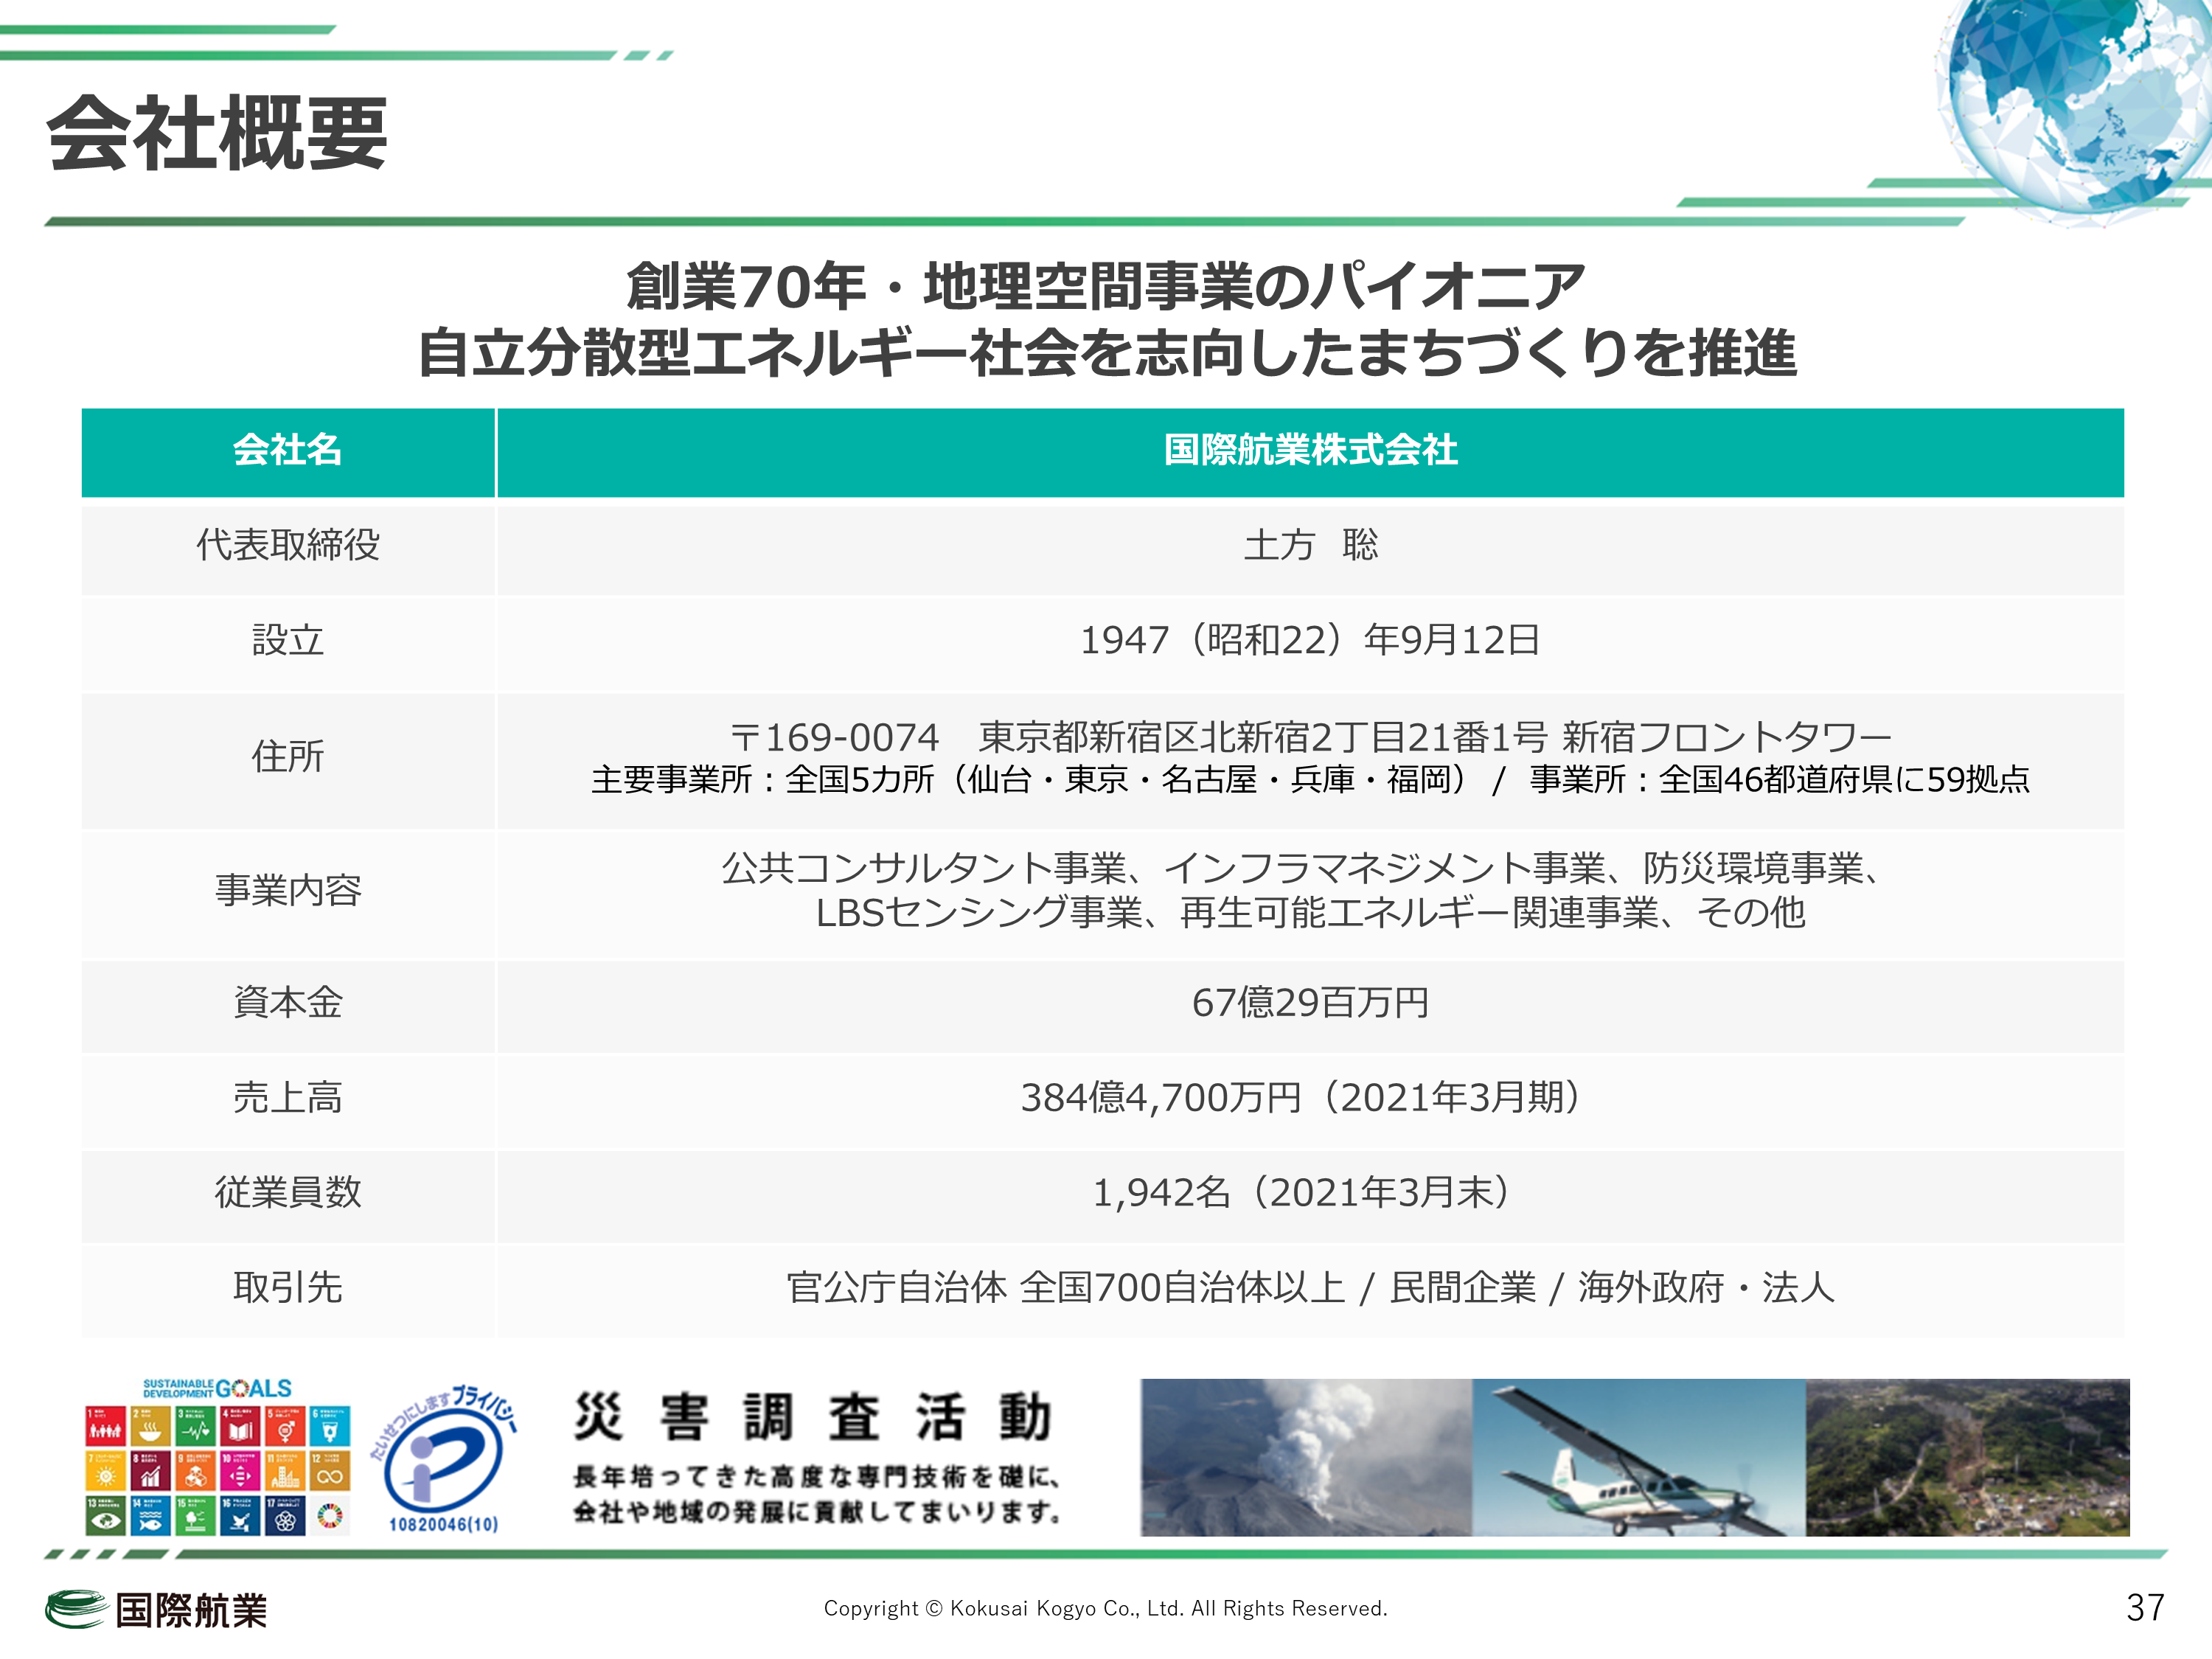Click the volcano eruption photo
Viewport: 2212px width, 1659px height.
[x=1306, y=1457]
